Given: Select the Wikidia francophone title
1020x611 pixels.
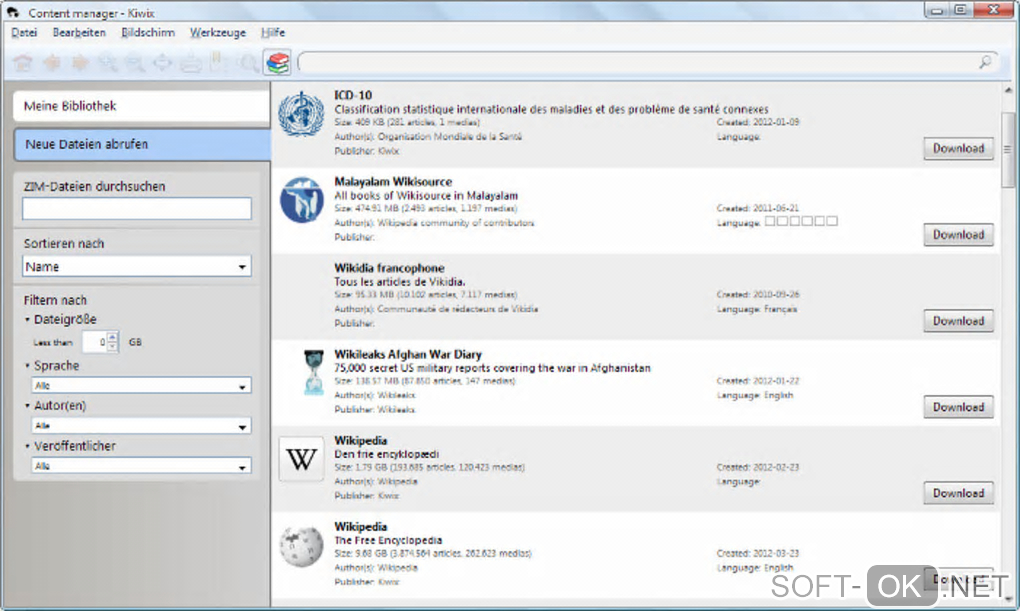Looking at the screenshot, I should point(389,268).
